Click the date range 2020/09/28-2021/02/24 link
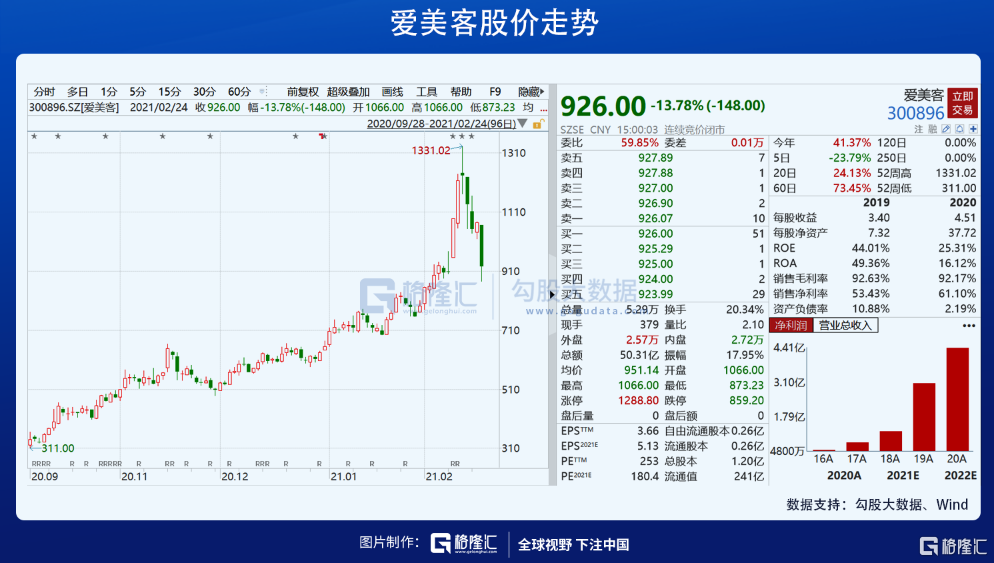Image resolution: width=994 pixels, height=563 pixels. (x=441, y=124)
